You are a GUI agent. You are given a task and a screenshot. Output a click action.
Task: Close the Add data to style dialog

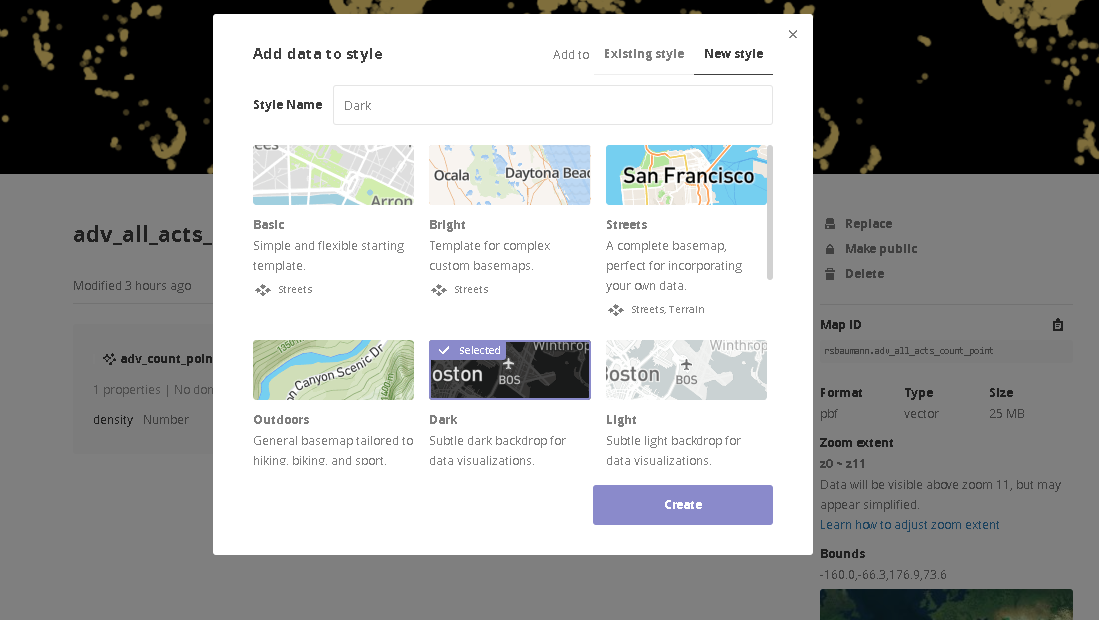tap(793, 34)
